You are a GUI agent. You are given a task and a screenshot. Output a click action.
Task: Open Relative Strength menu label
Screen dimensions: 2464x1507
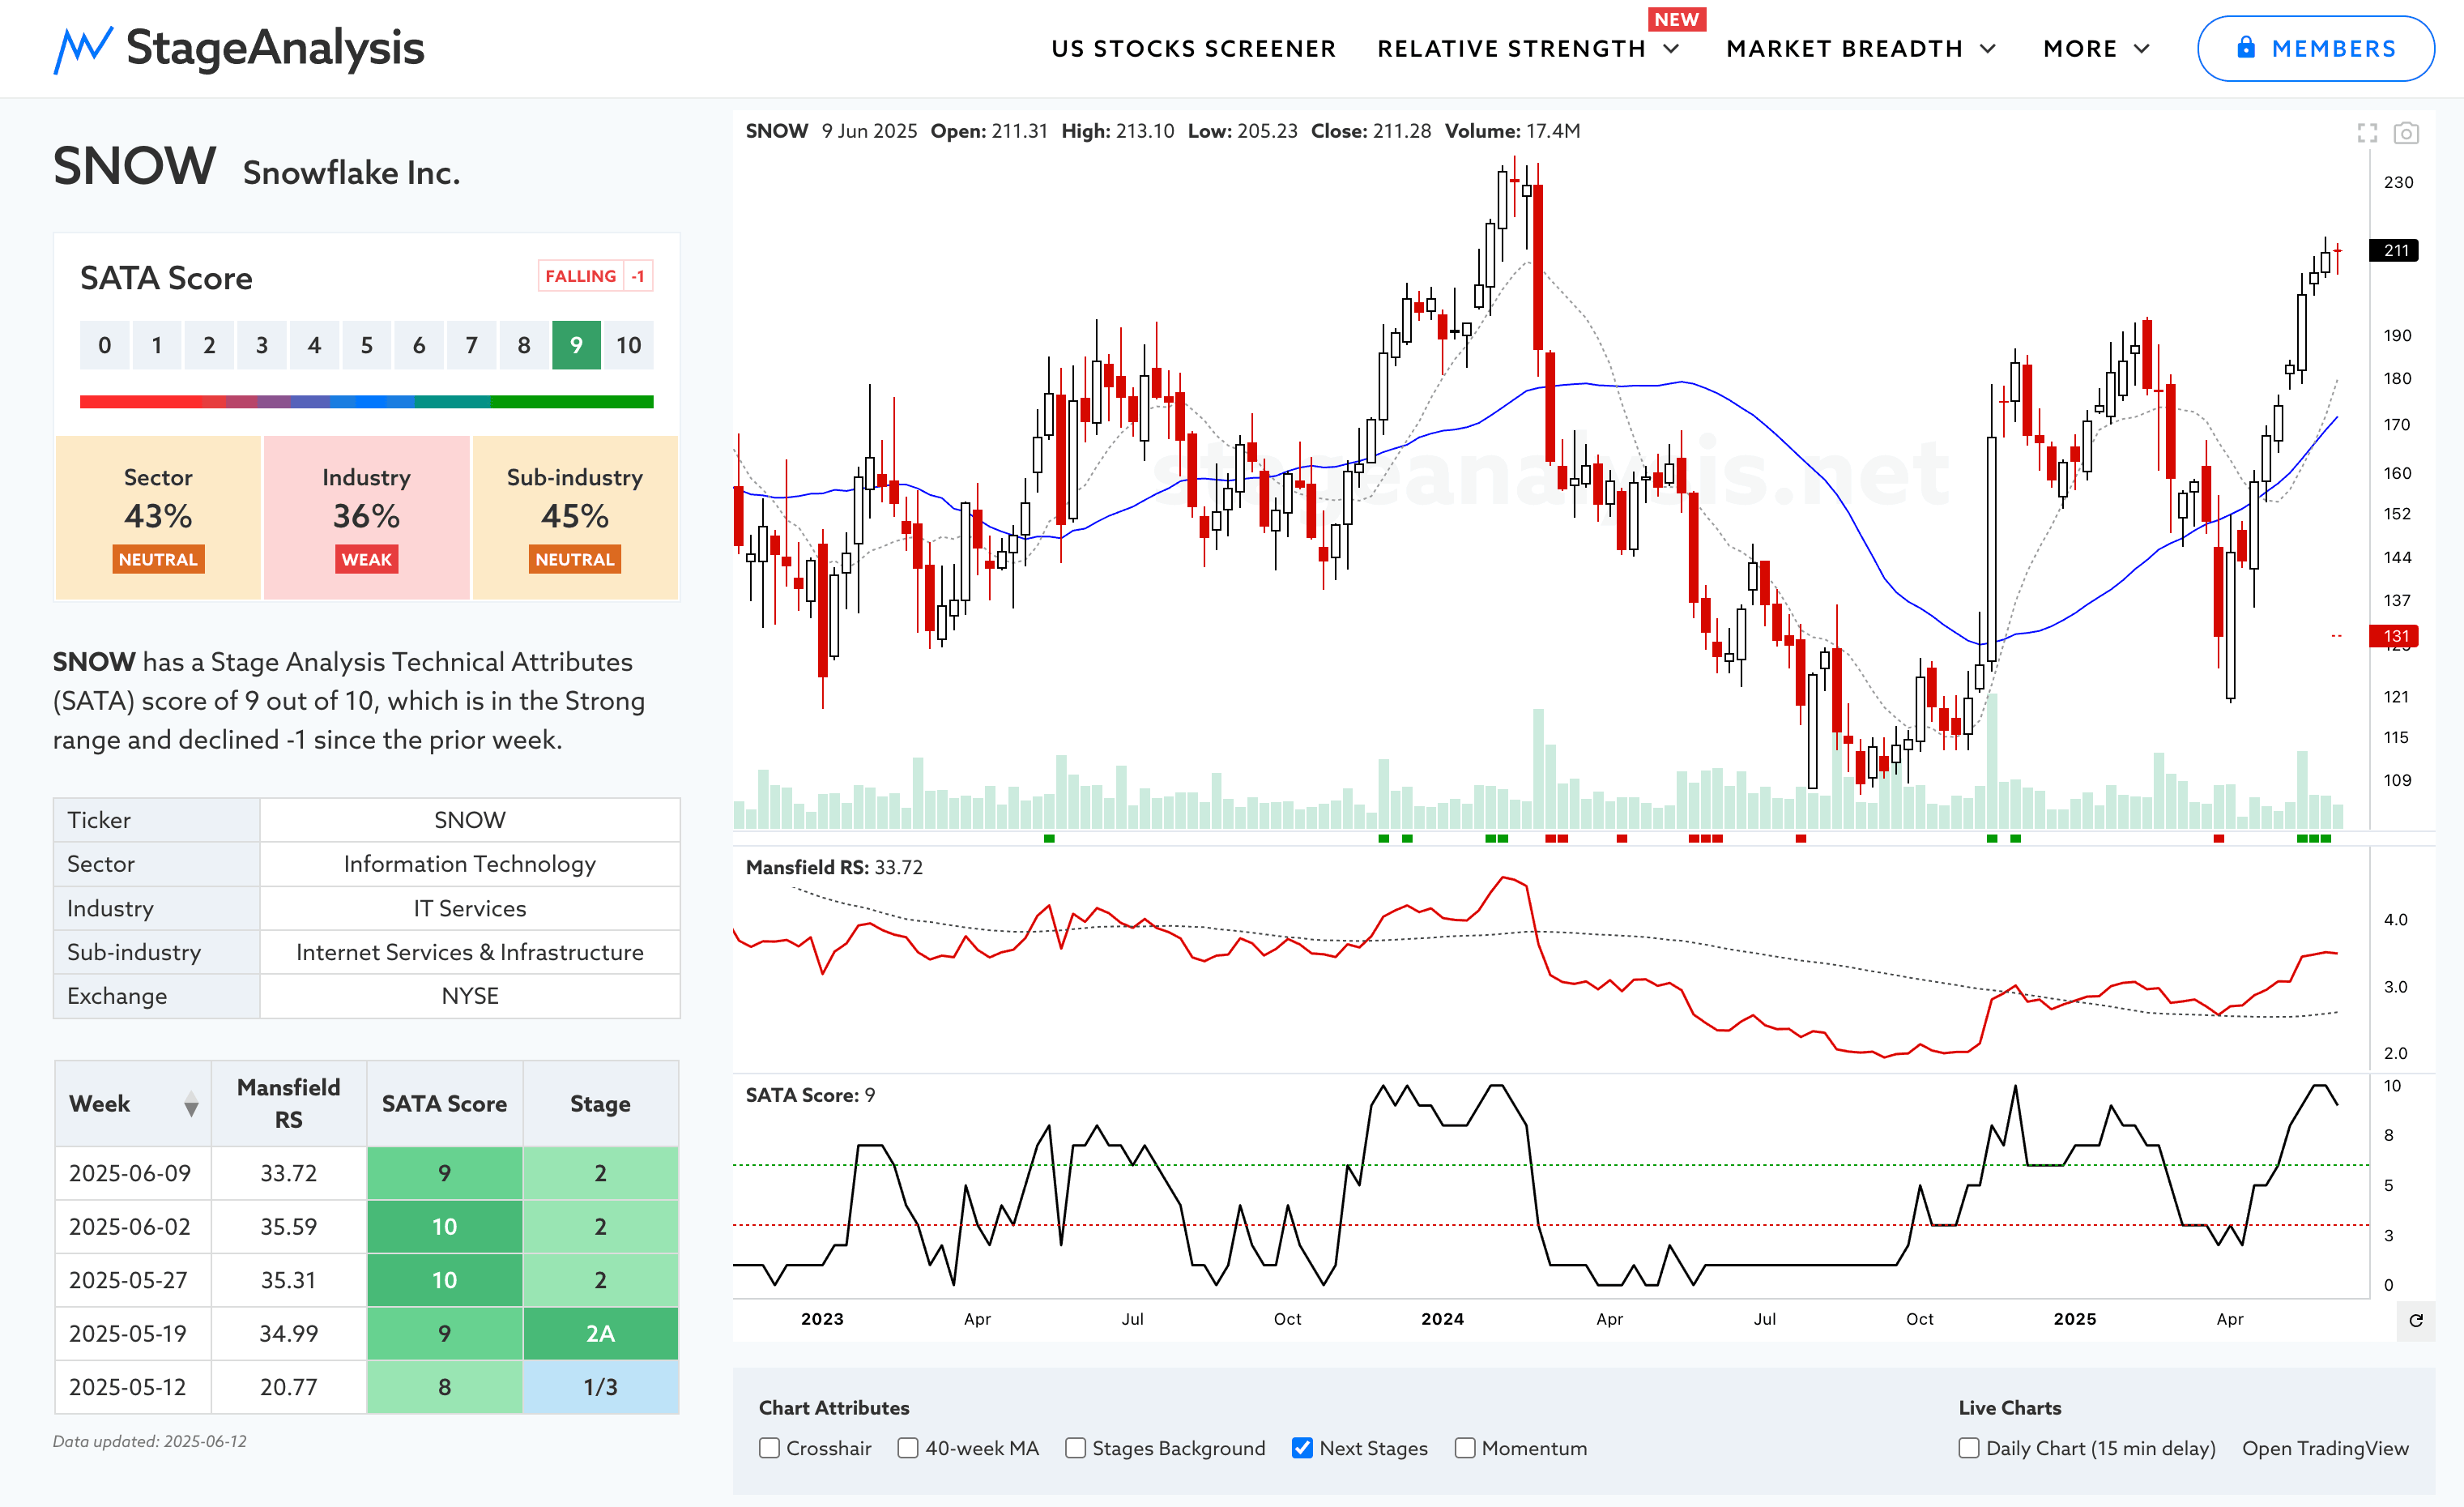click(1511, 49)
